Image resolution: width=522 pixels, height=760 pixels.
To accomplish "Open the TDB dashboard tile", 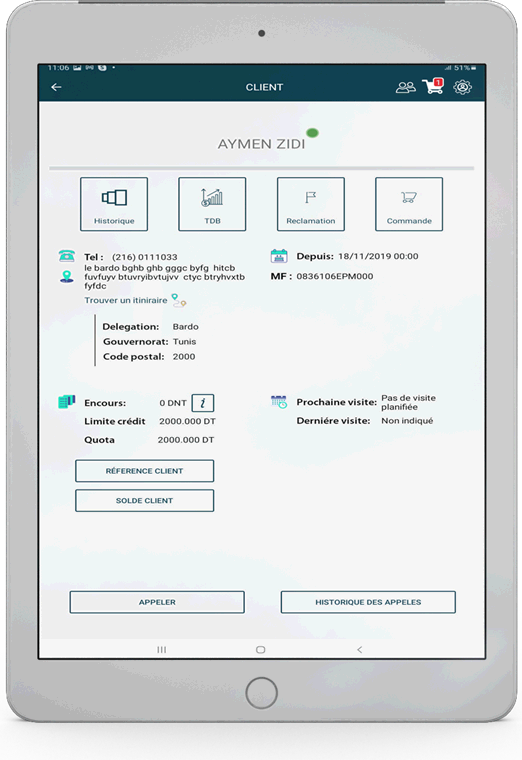I will pos(212,204).
